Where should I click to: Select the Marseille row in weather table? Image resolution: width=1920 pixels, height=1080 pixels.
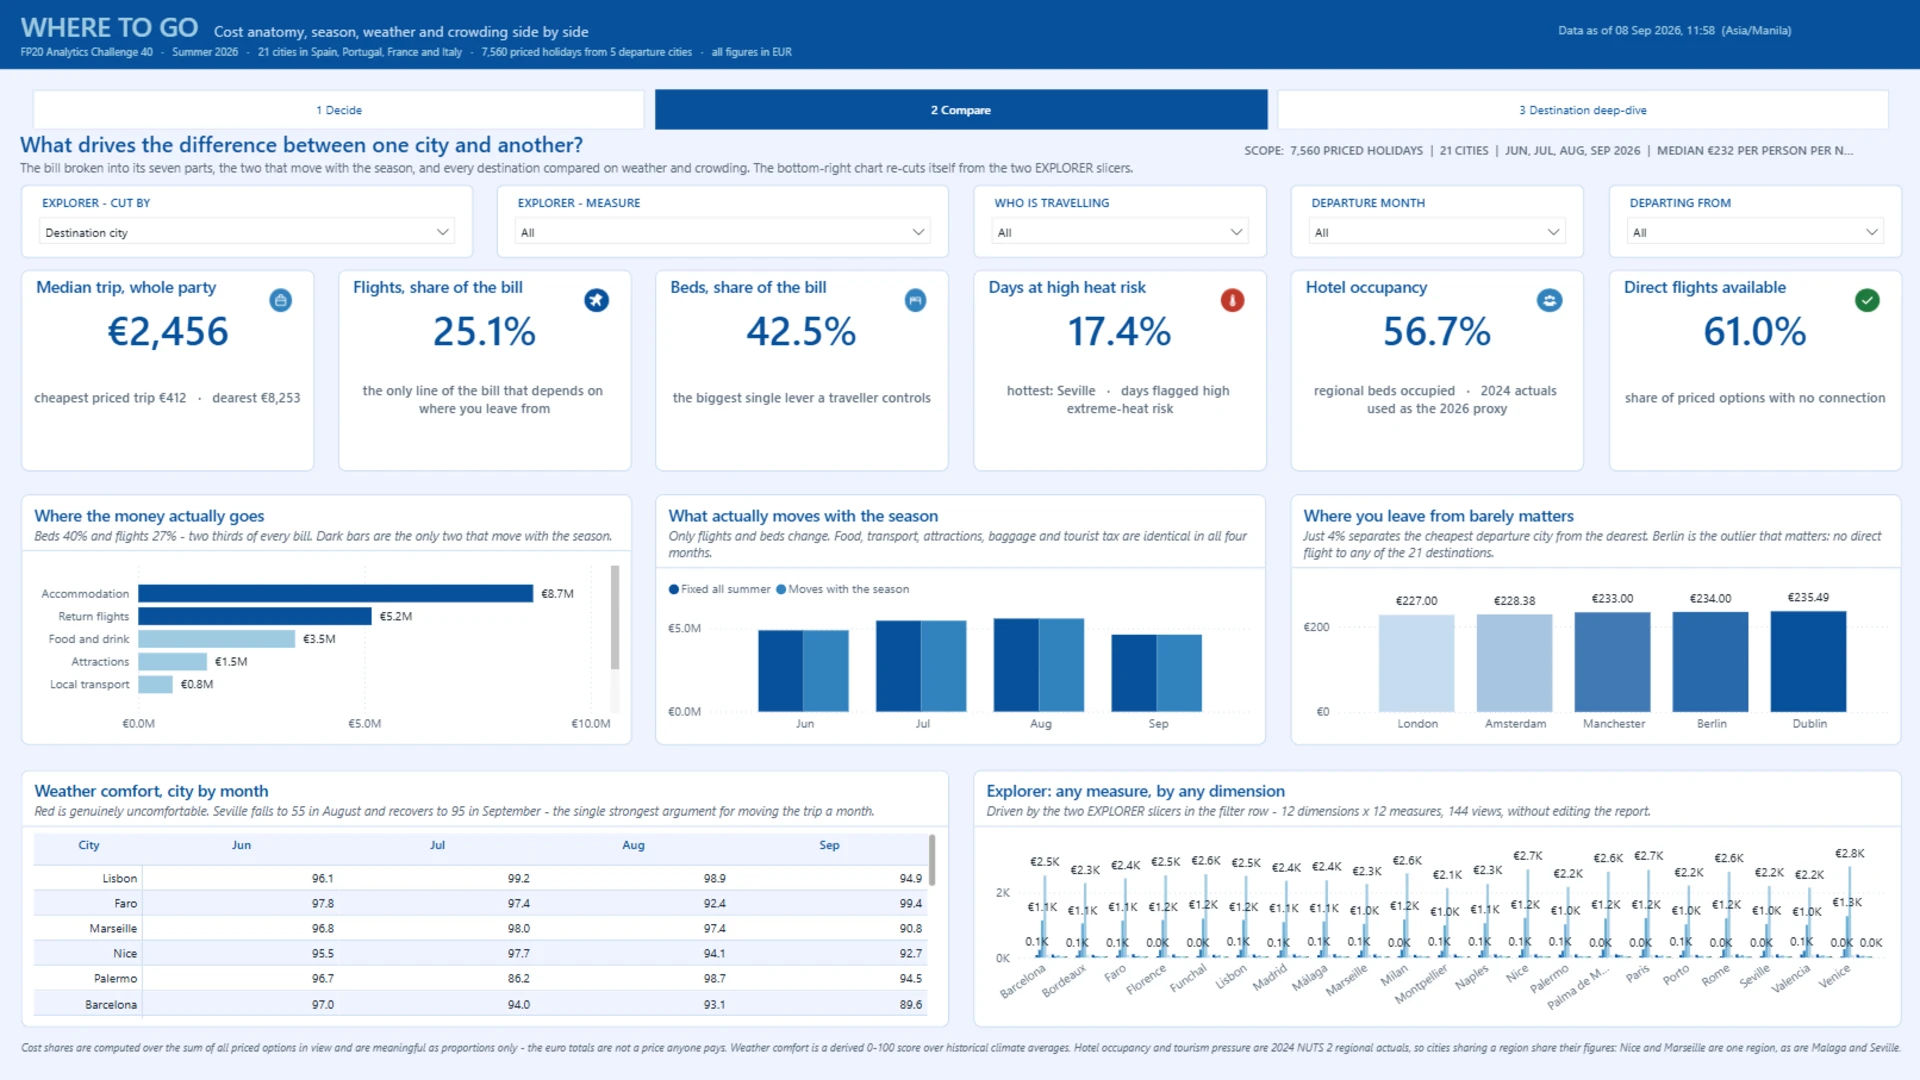click(481, 928)
